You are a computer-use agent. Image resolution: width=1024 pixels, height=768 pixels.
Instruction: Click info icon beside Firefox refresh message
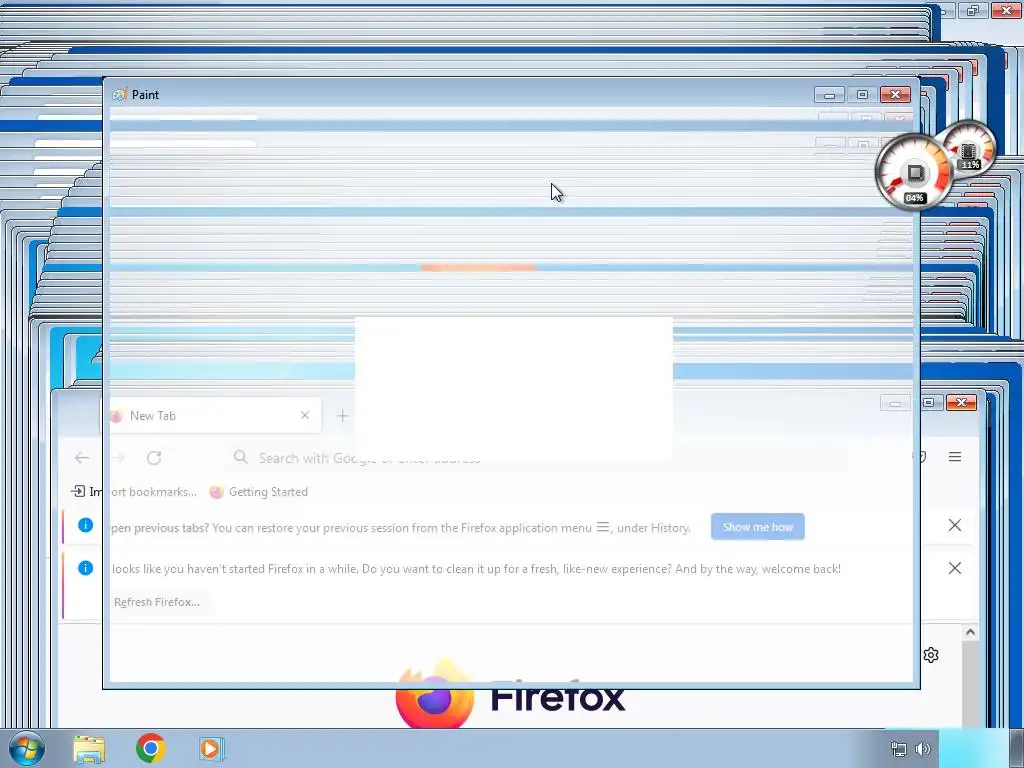[86, 568]
